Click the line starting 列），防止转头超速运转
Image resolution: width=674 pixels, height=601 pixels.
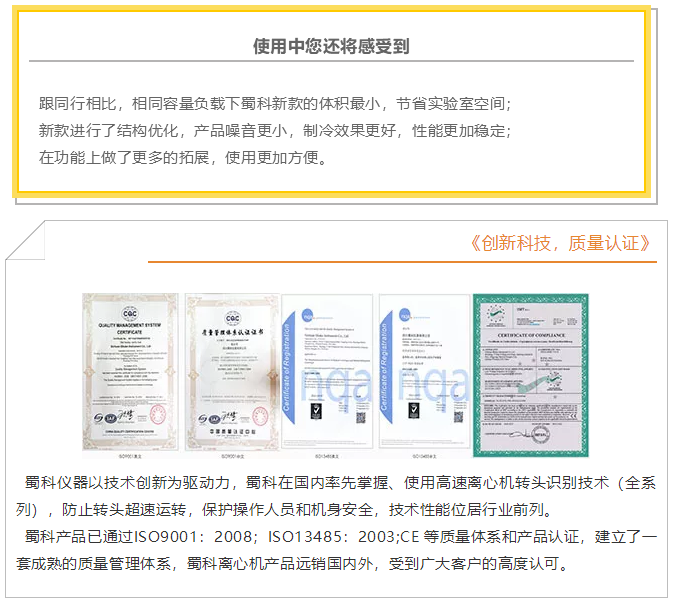[x=285, y=510]
